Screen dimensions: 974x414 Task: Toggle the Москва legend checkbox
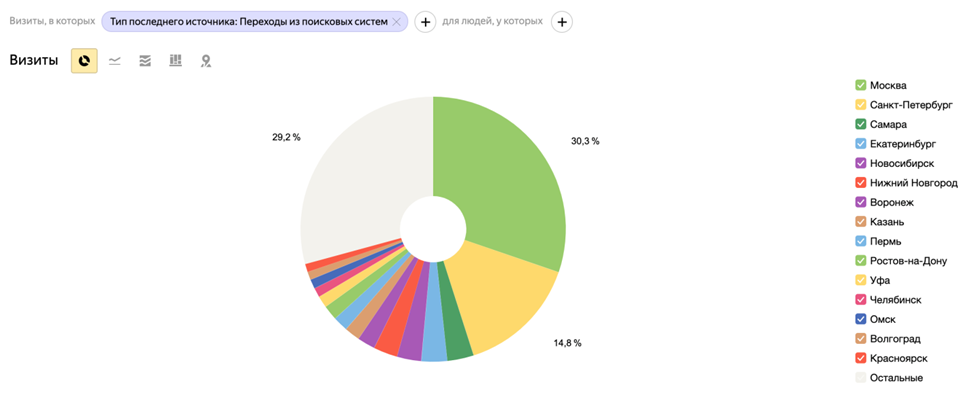(x=860, y=85)
